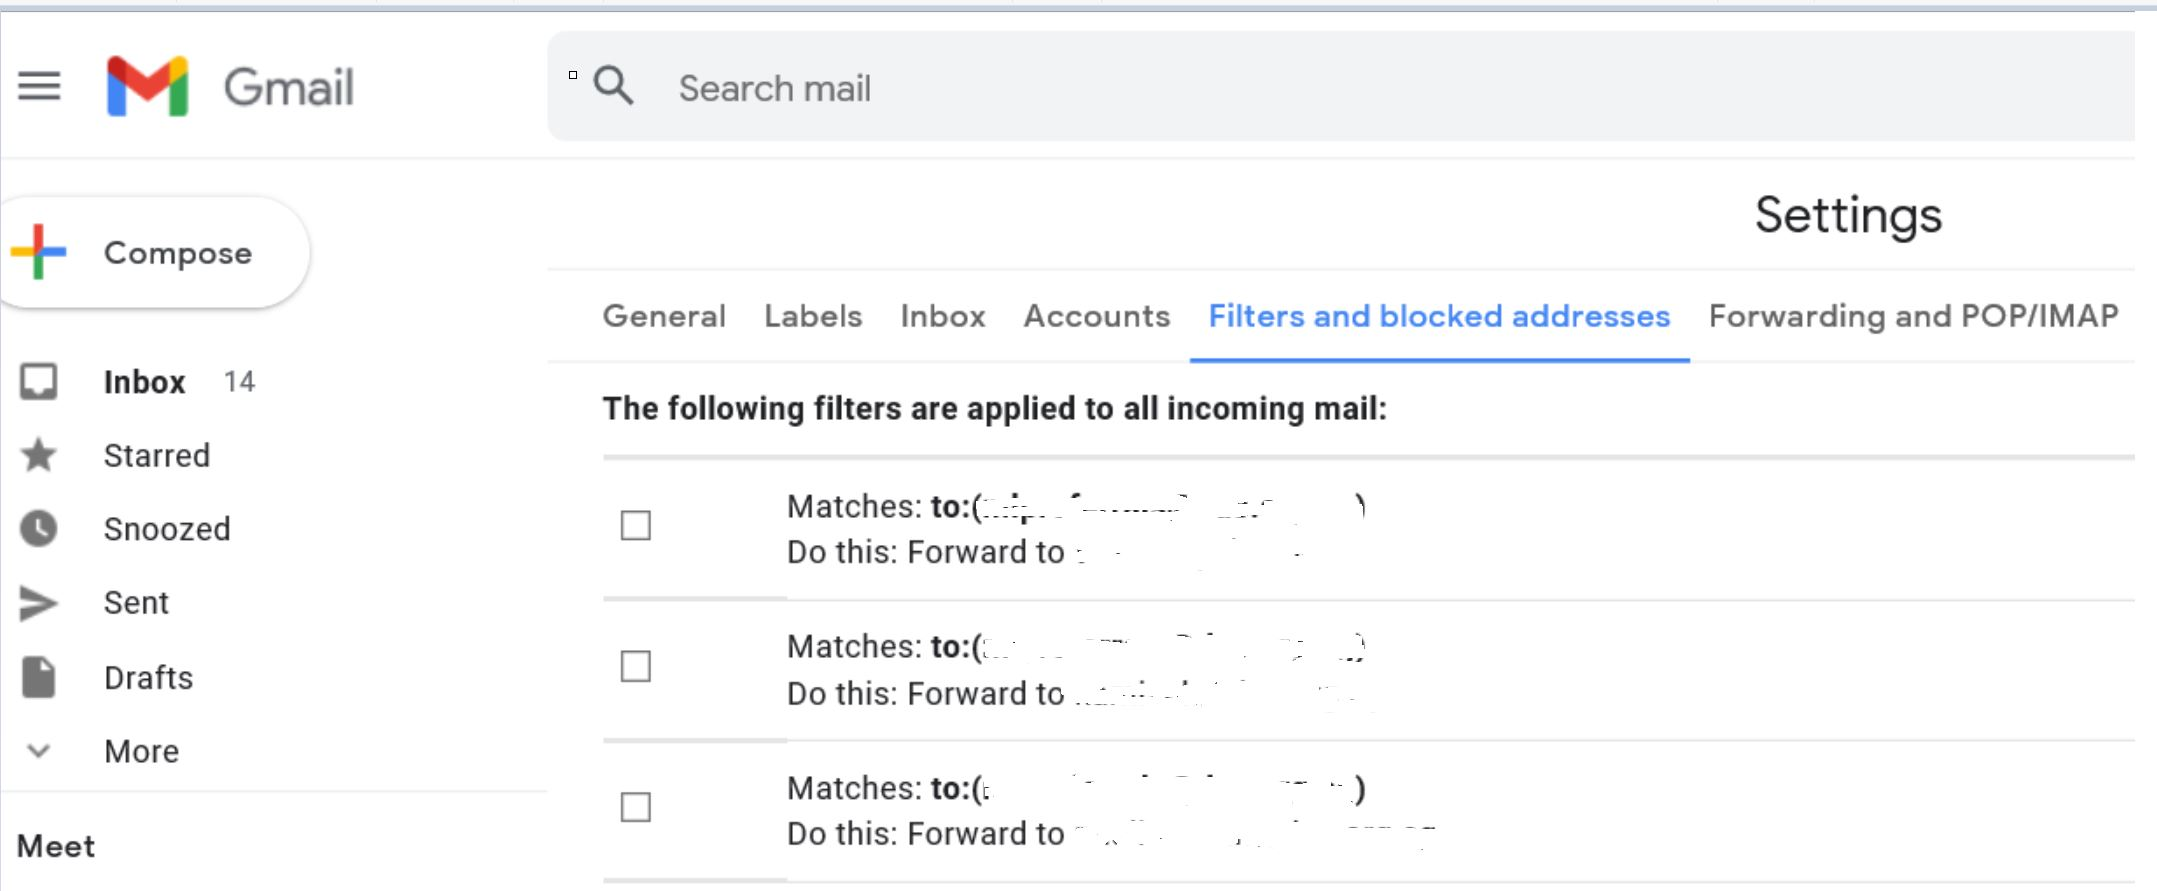Check the first filter's checkbox
The width and height of the screenshot is (2157, 891).
tap(637, 526)
